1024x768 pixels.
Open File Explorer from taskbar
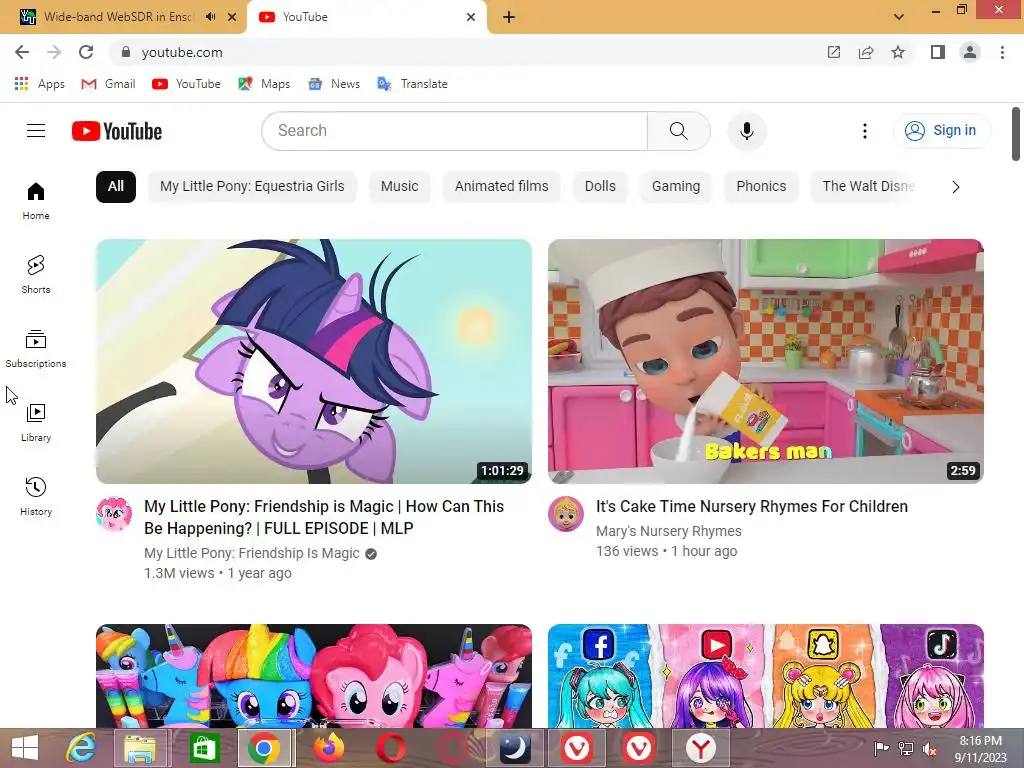tap(140, 748)
